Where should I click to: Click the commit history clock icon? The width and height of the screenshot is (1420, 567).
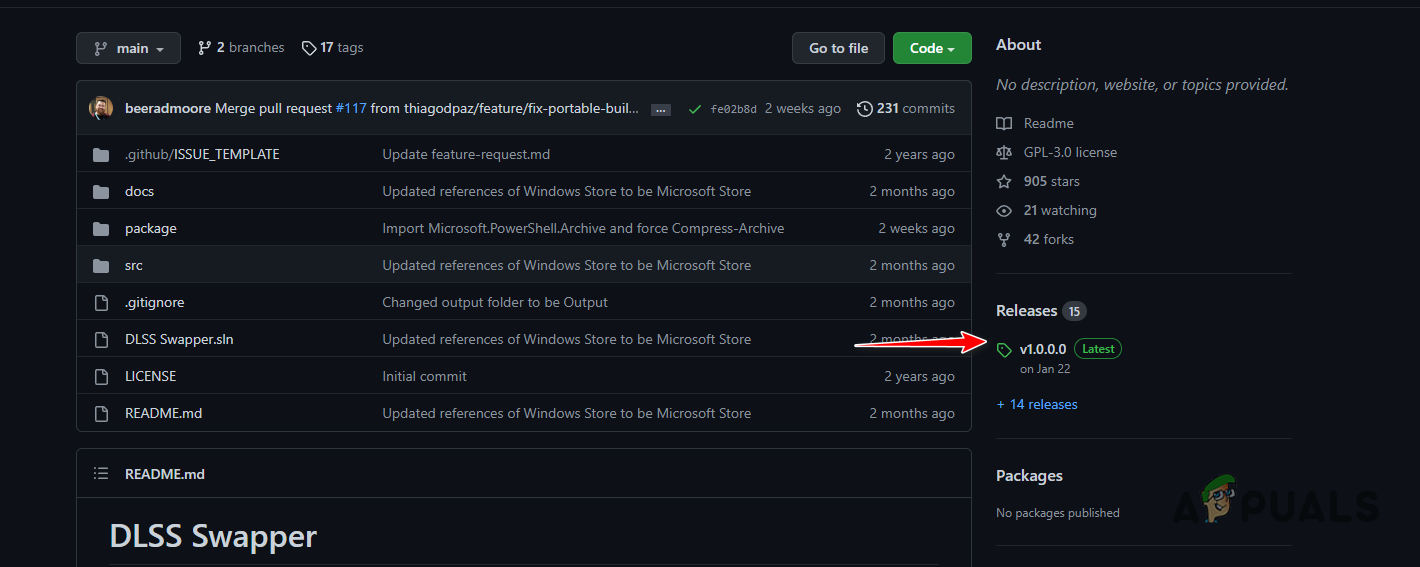point(865,109)
